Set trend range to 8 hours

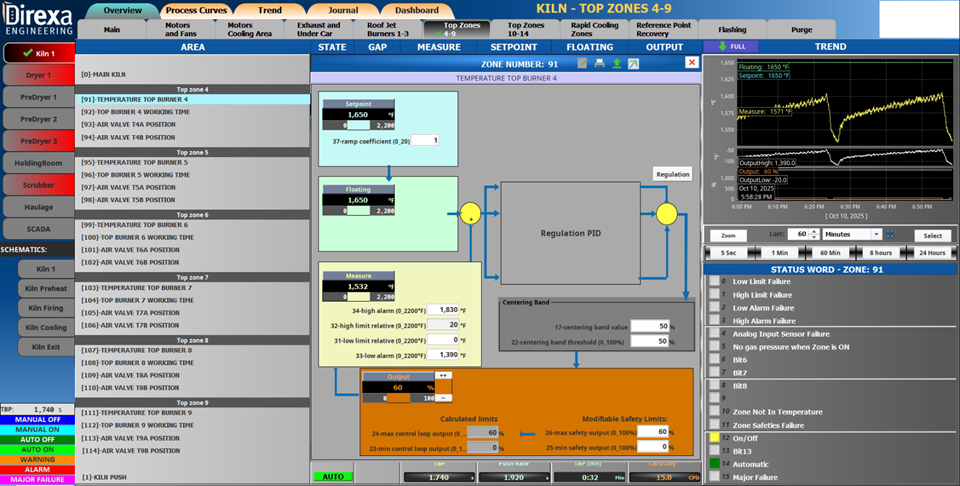tap(880, 252)
